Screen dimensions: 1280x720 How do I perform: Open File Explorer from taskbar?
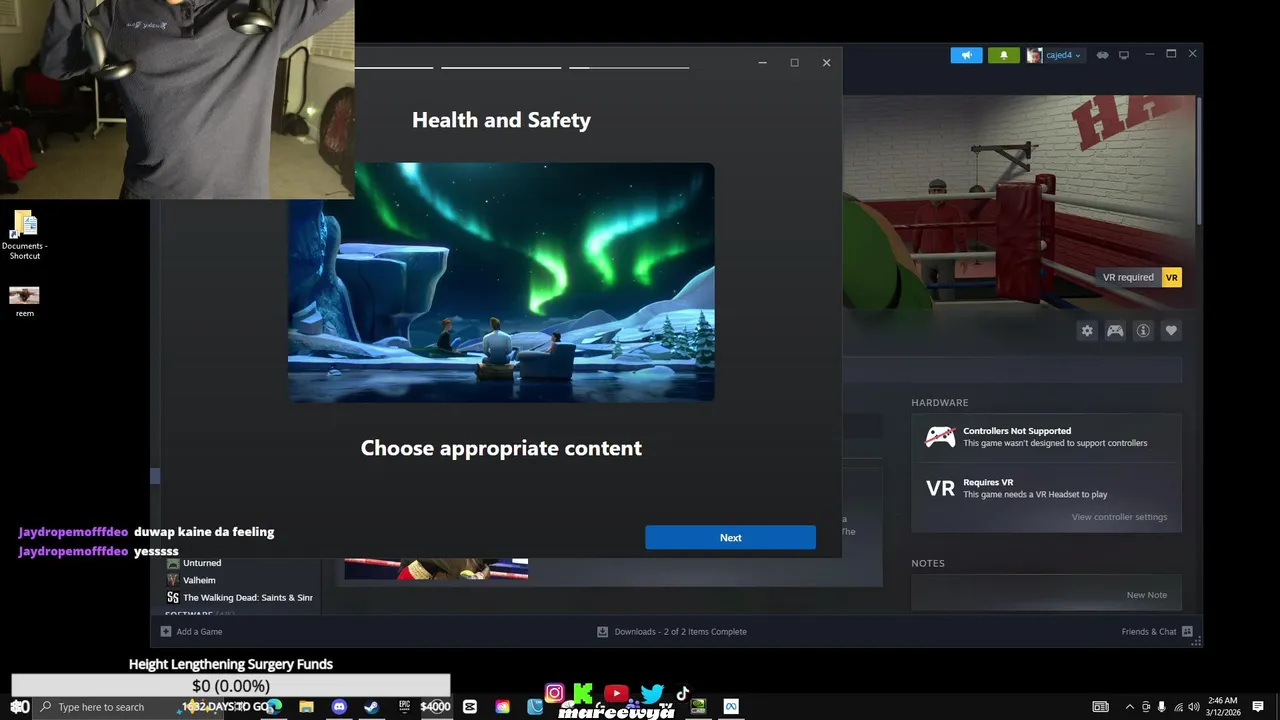click(307, 707)
